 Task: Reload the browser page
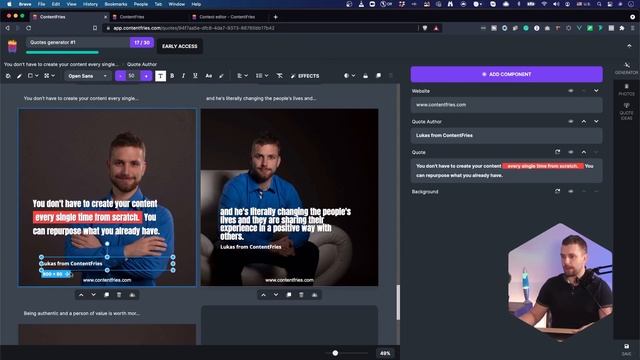click(x=29, y=28)
